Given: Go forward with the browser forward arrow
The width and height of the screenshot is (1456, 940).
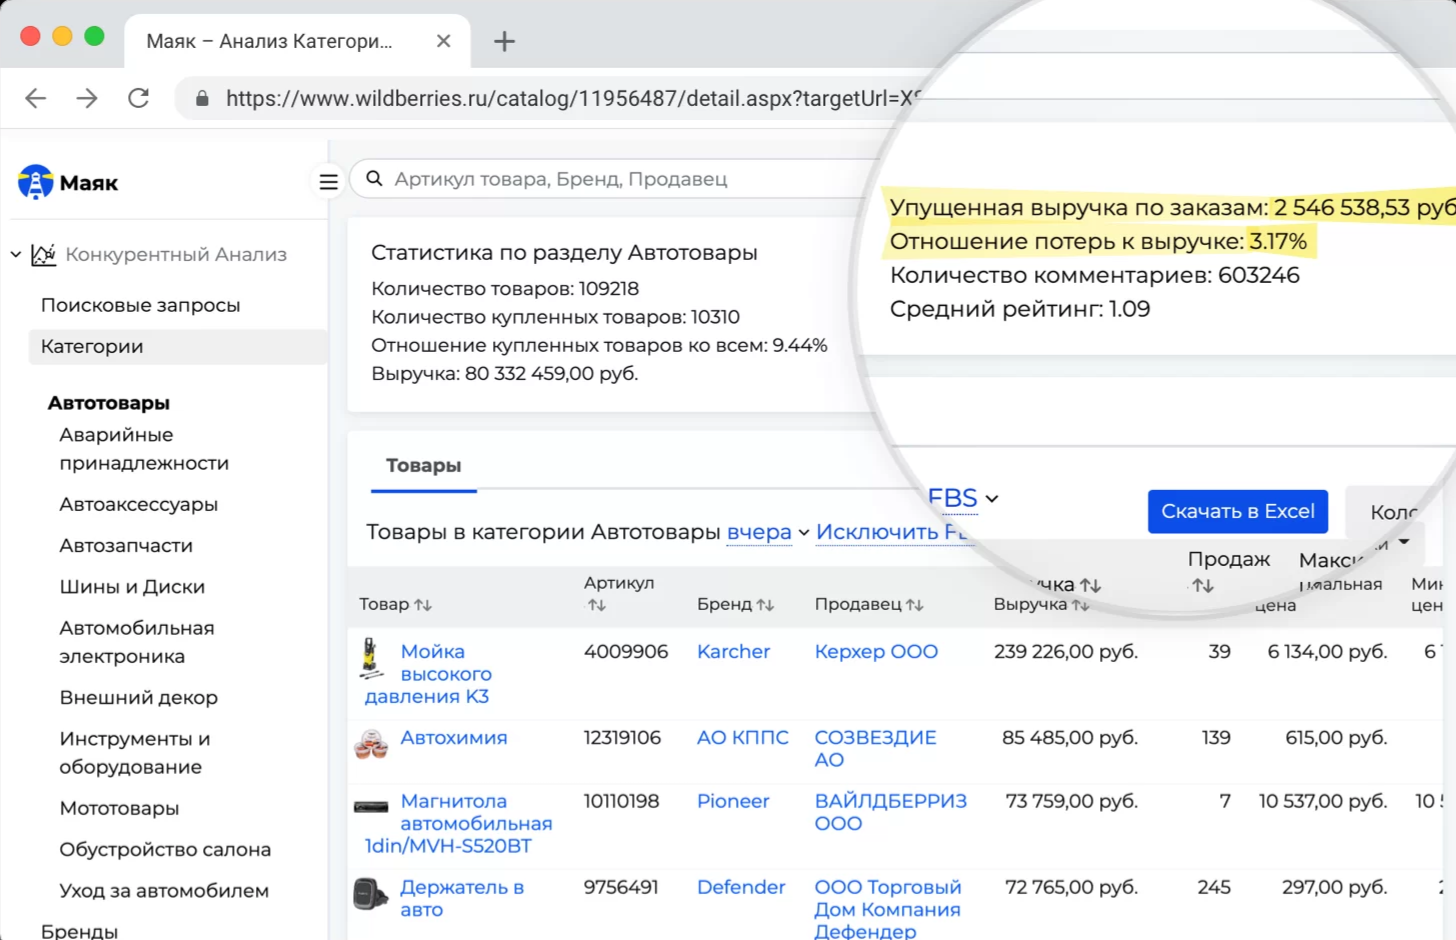Looking at the screenshot, I should [x=87, y=98].
